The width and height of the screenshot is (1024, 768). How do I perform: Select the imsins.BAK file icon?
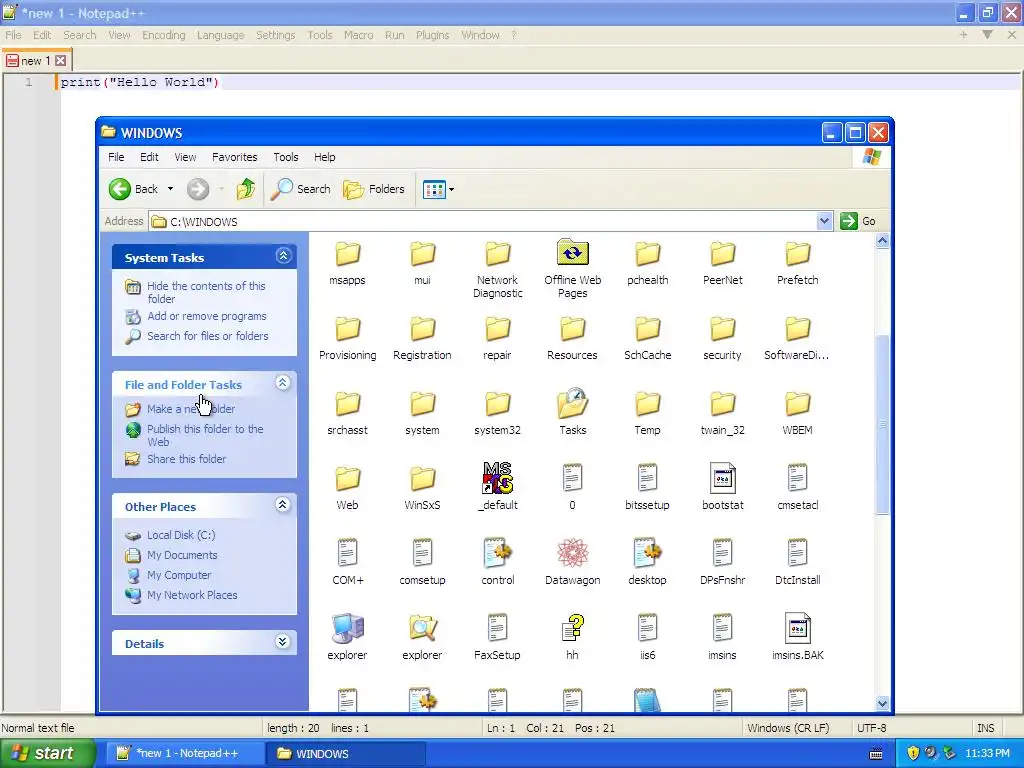point(797,629)
